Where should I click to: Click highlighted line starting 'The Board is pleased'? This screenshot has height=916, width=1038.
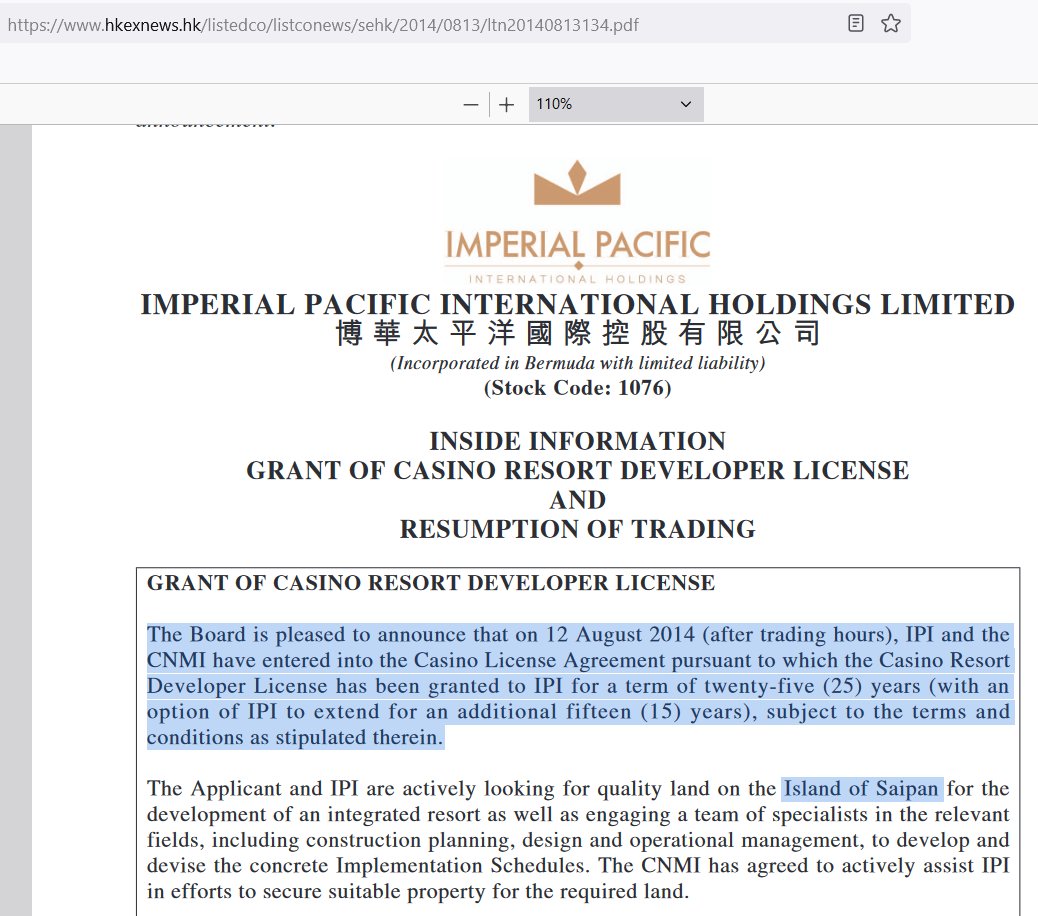coord(578,635)
